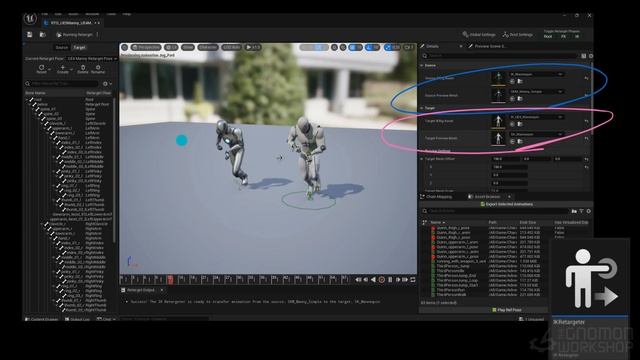Viewport: 640px width, 360px height.
Task: Reset Source IK Rig Asset to default
Action: click(x=587, y=78)
